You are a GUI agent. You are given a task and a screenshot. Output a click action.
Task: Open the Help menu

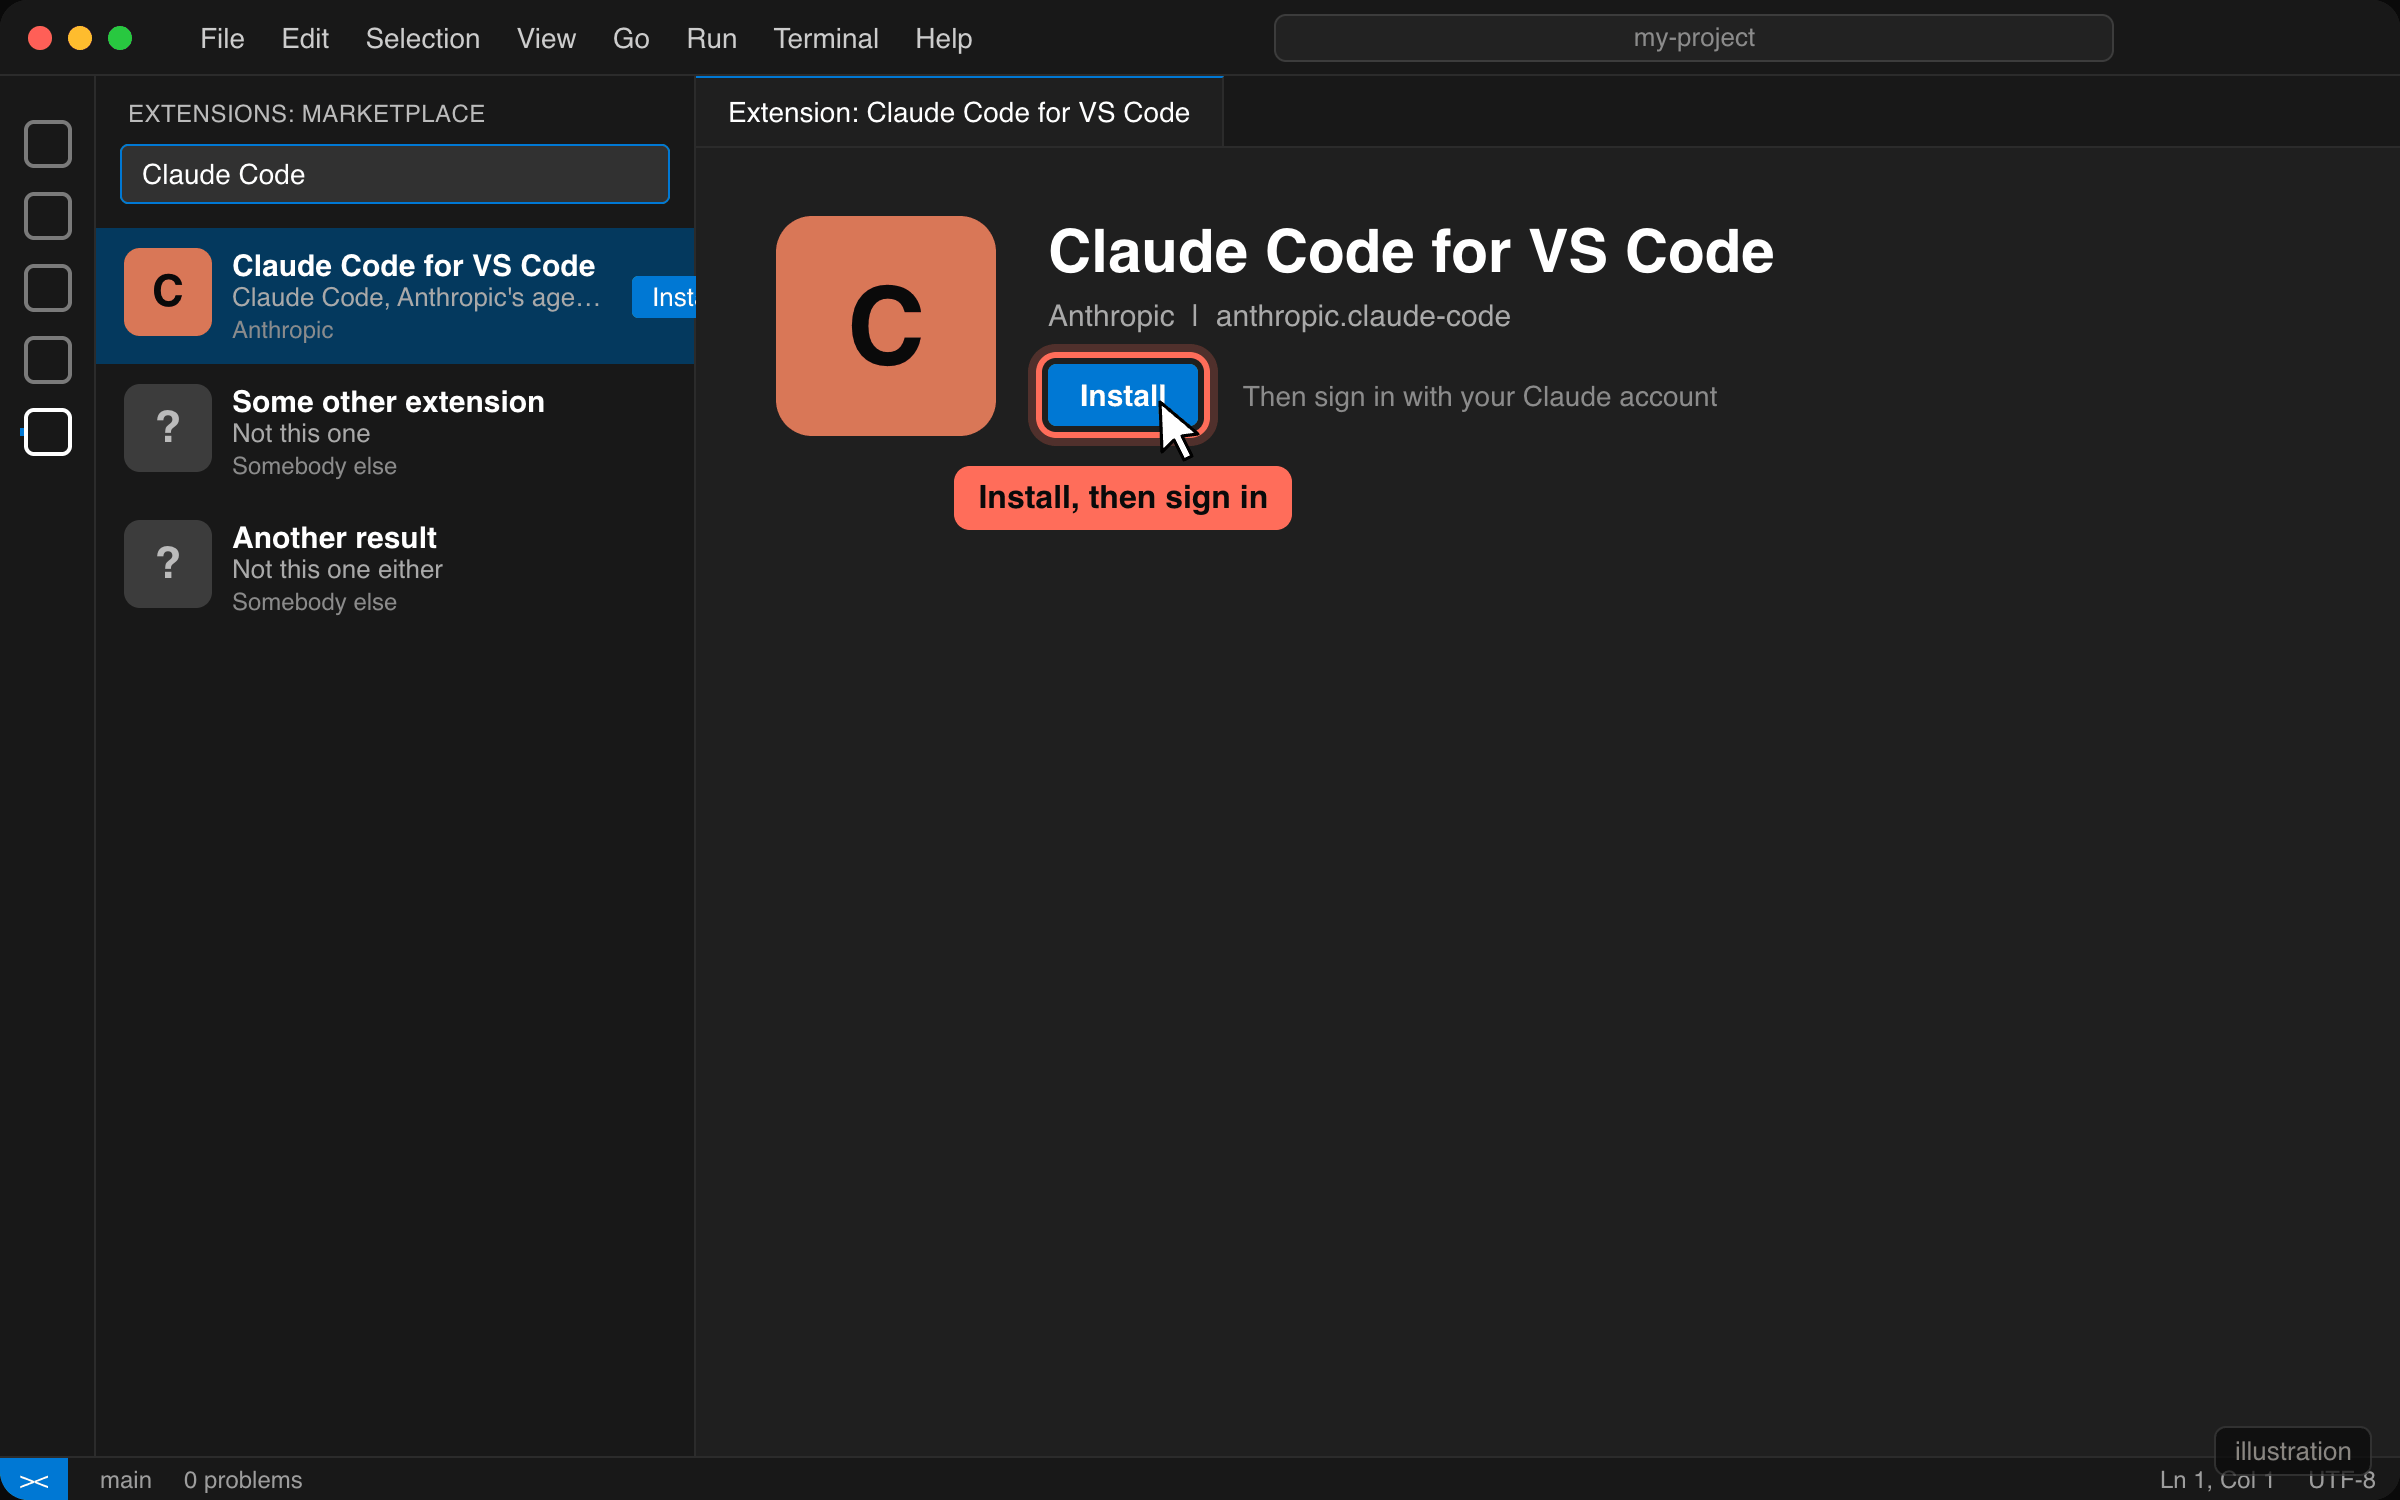tap(943, 38)
